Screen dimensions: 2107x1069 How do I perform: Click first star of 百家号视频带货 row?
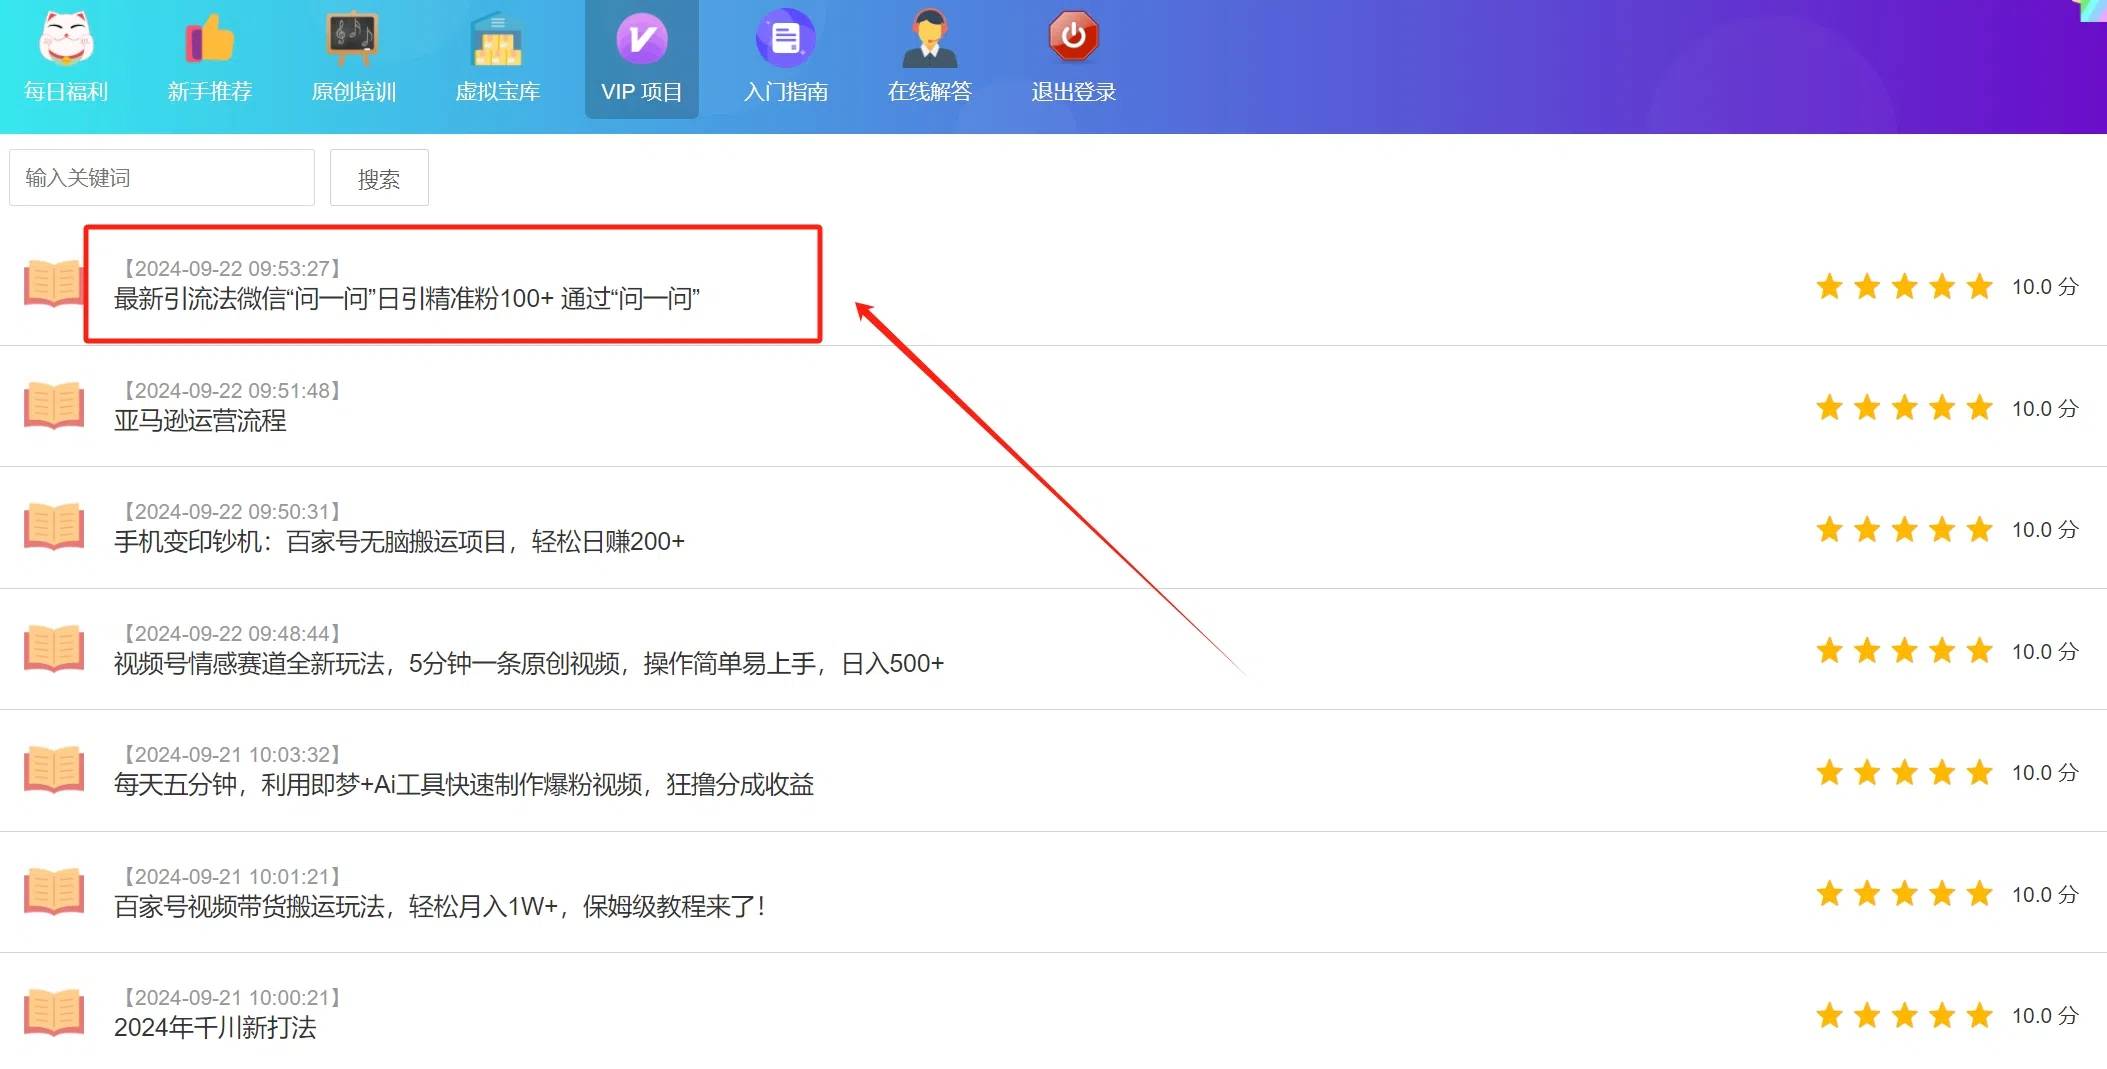pos(1830,894)
